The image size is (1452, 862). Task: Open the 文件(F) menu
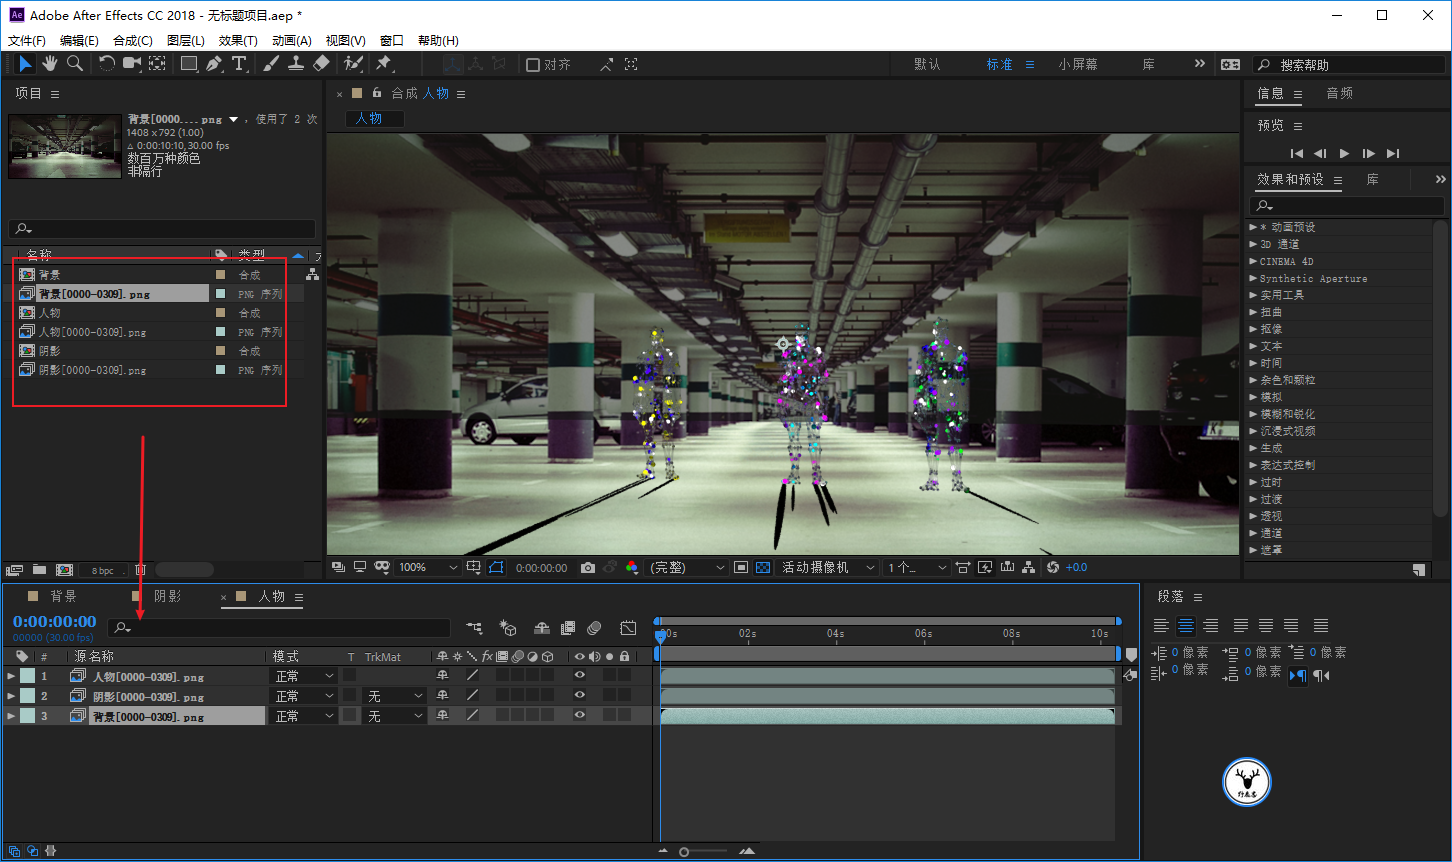27,41
